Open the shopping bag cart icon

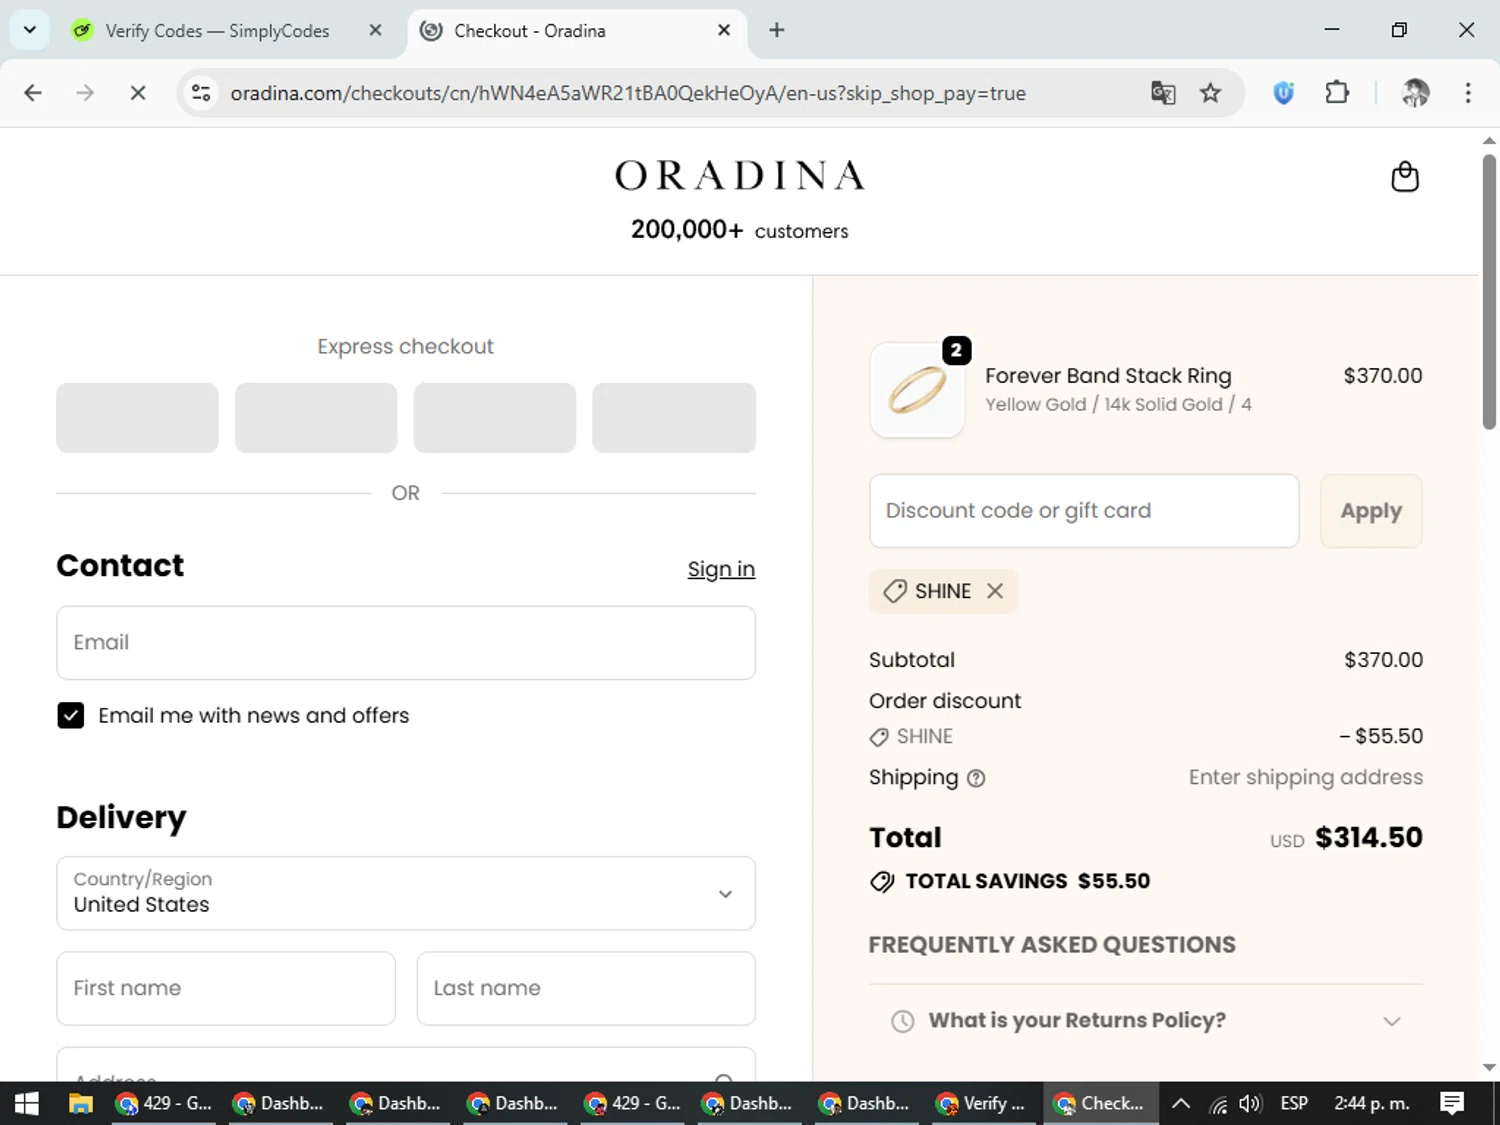pos(1405,177)
